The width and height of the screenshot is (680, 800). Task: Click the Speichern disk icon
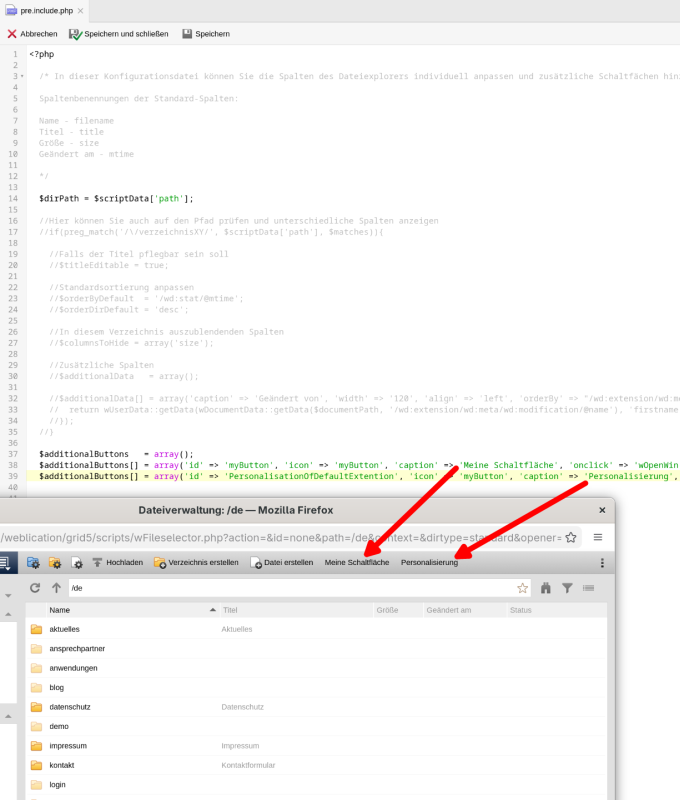coord(187,34)
